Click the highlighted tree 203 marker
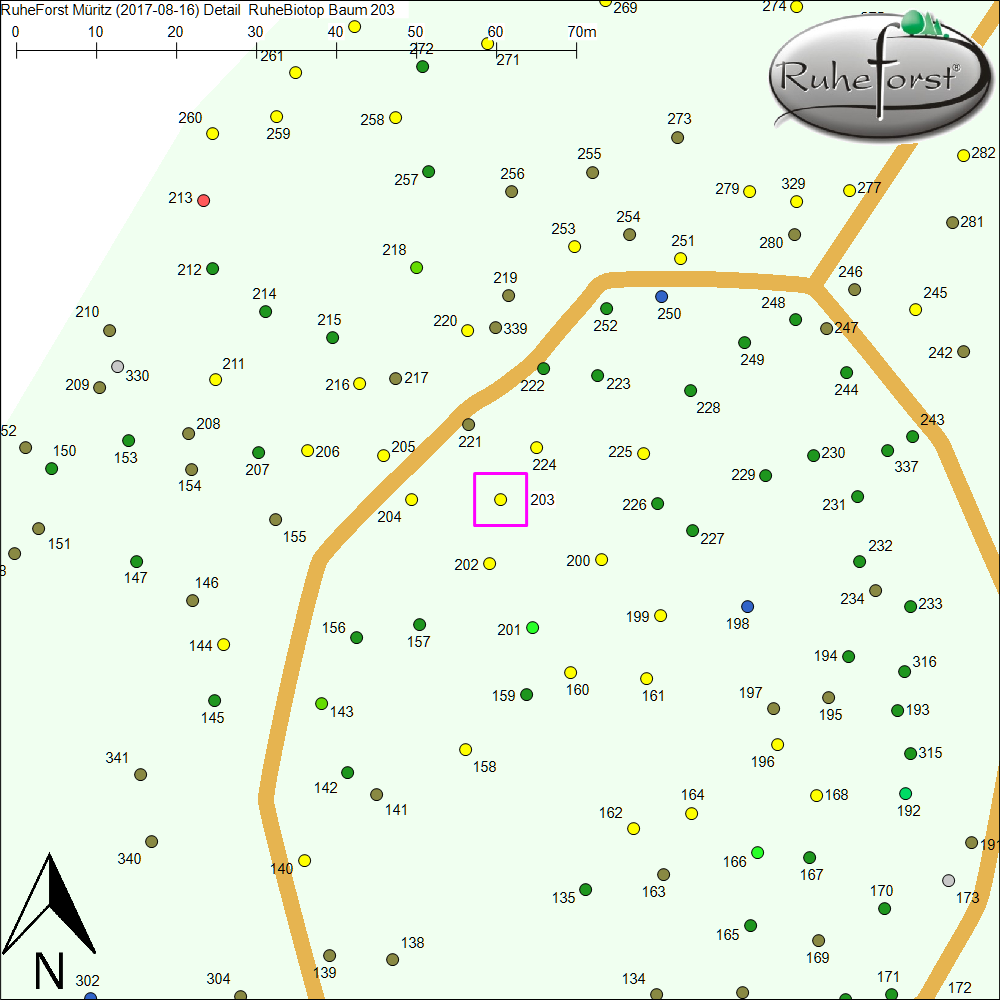 point(501,499)
